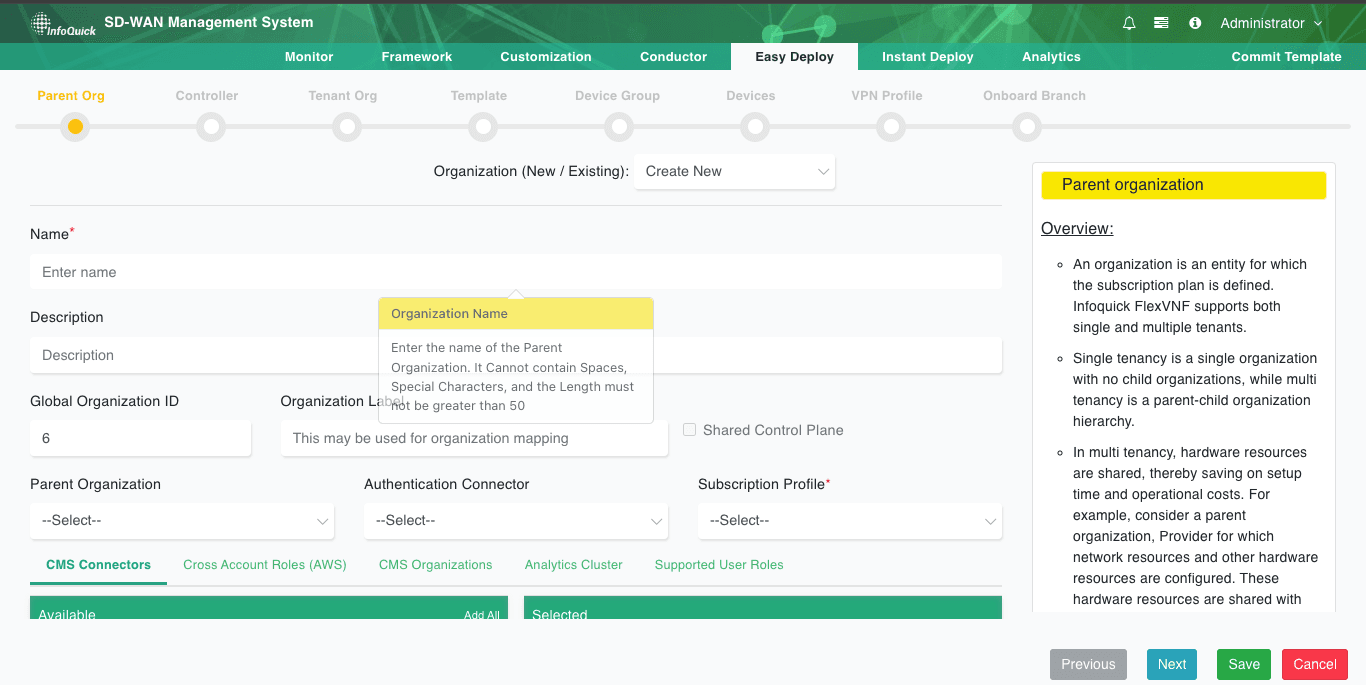Expand the Parent Organization dropdown
Viewport: 1366px width, 685px height.
tap(182, 521)
